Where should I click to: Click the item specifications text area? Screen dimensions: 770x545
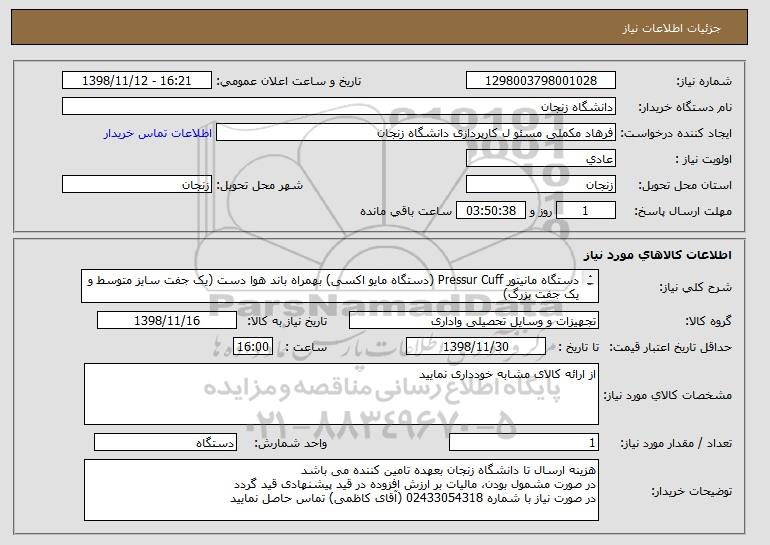(x=341, y=394)
